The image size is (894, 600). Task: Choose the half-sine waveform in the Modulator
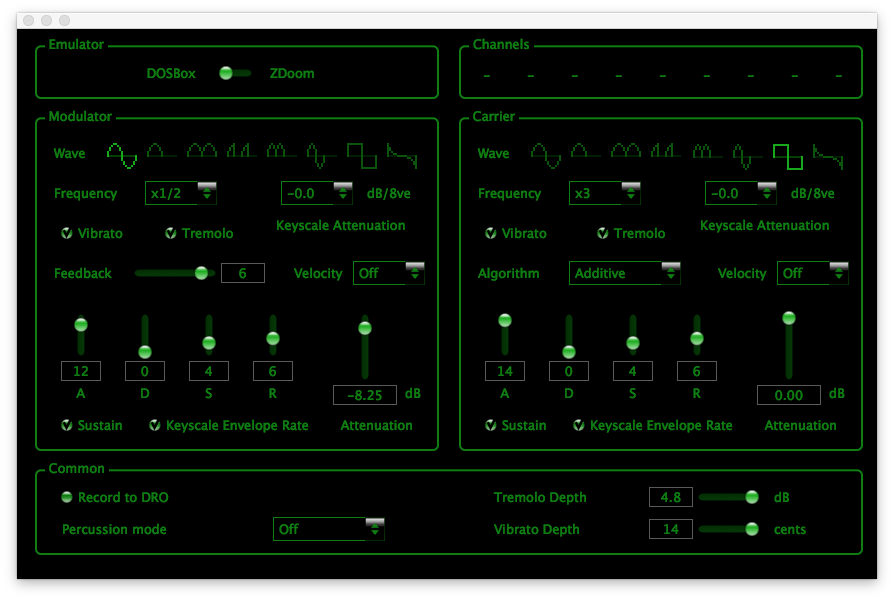coord(162,154)
